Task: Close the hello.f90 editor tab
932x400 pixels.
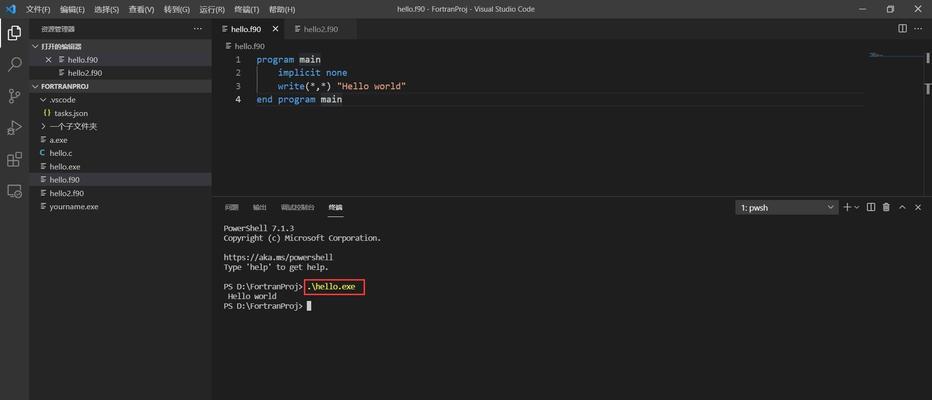Action: [275, 29]
